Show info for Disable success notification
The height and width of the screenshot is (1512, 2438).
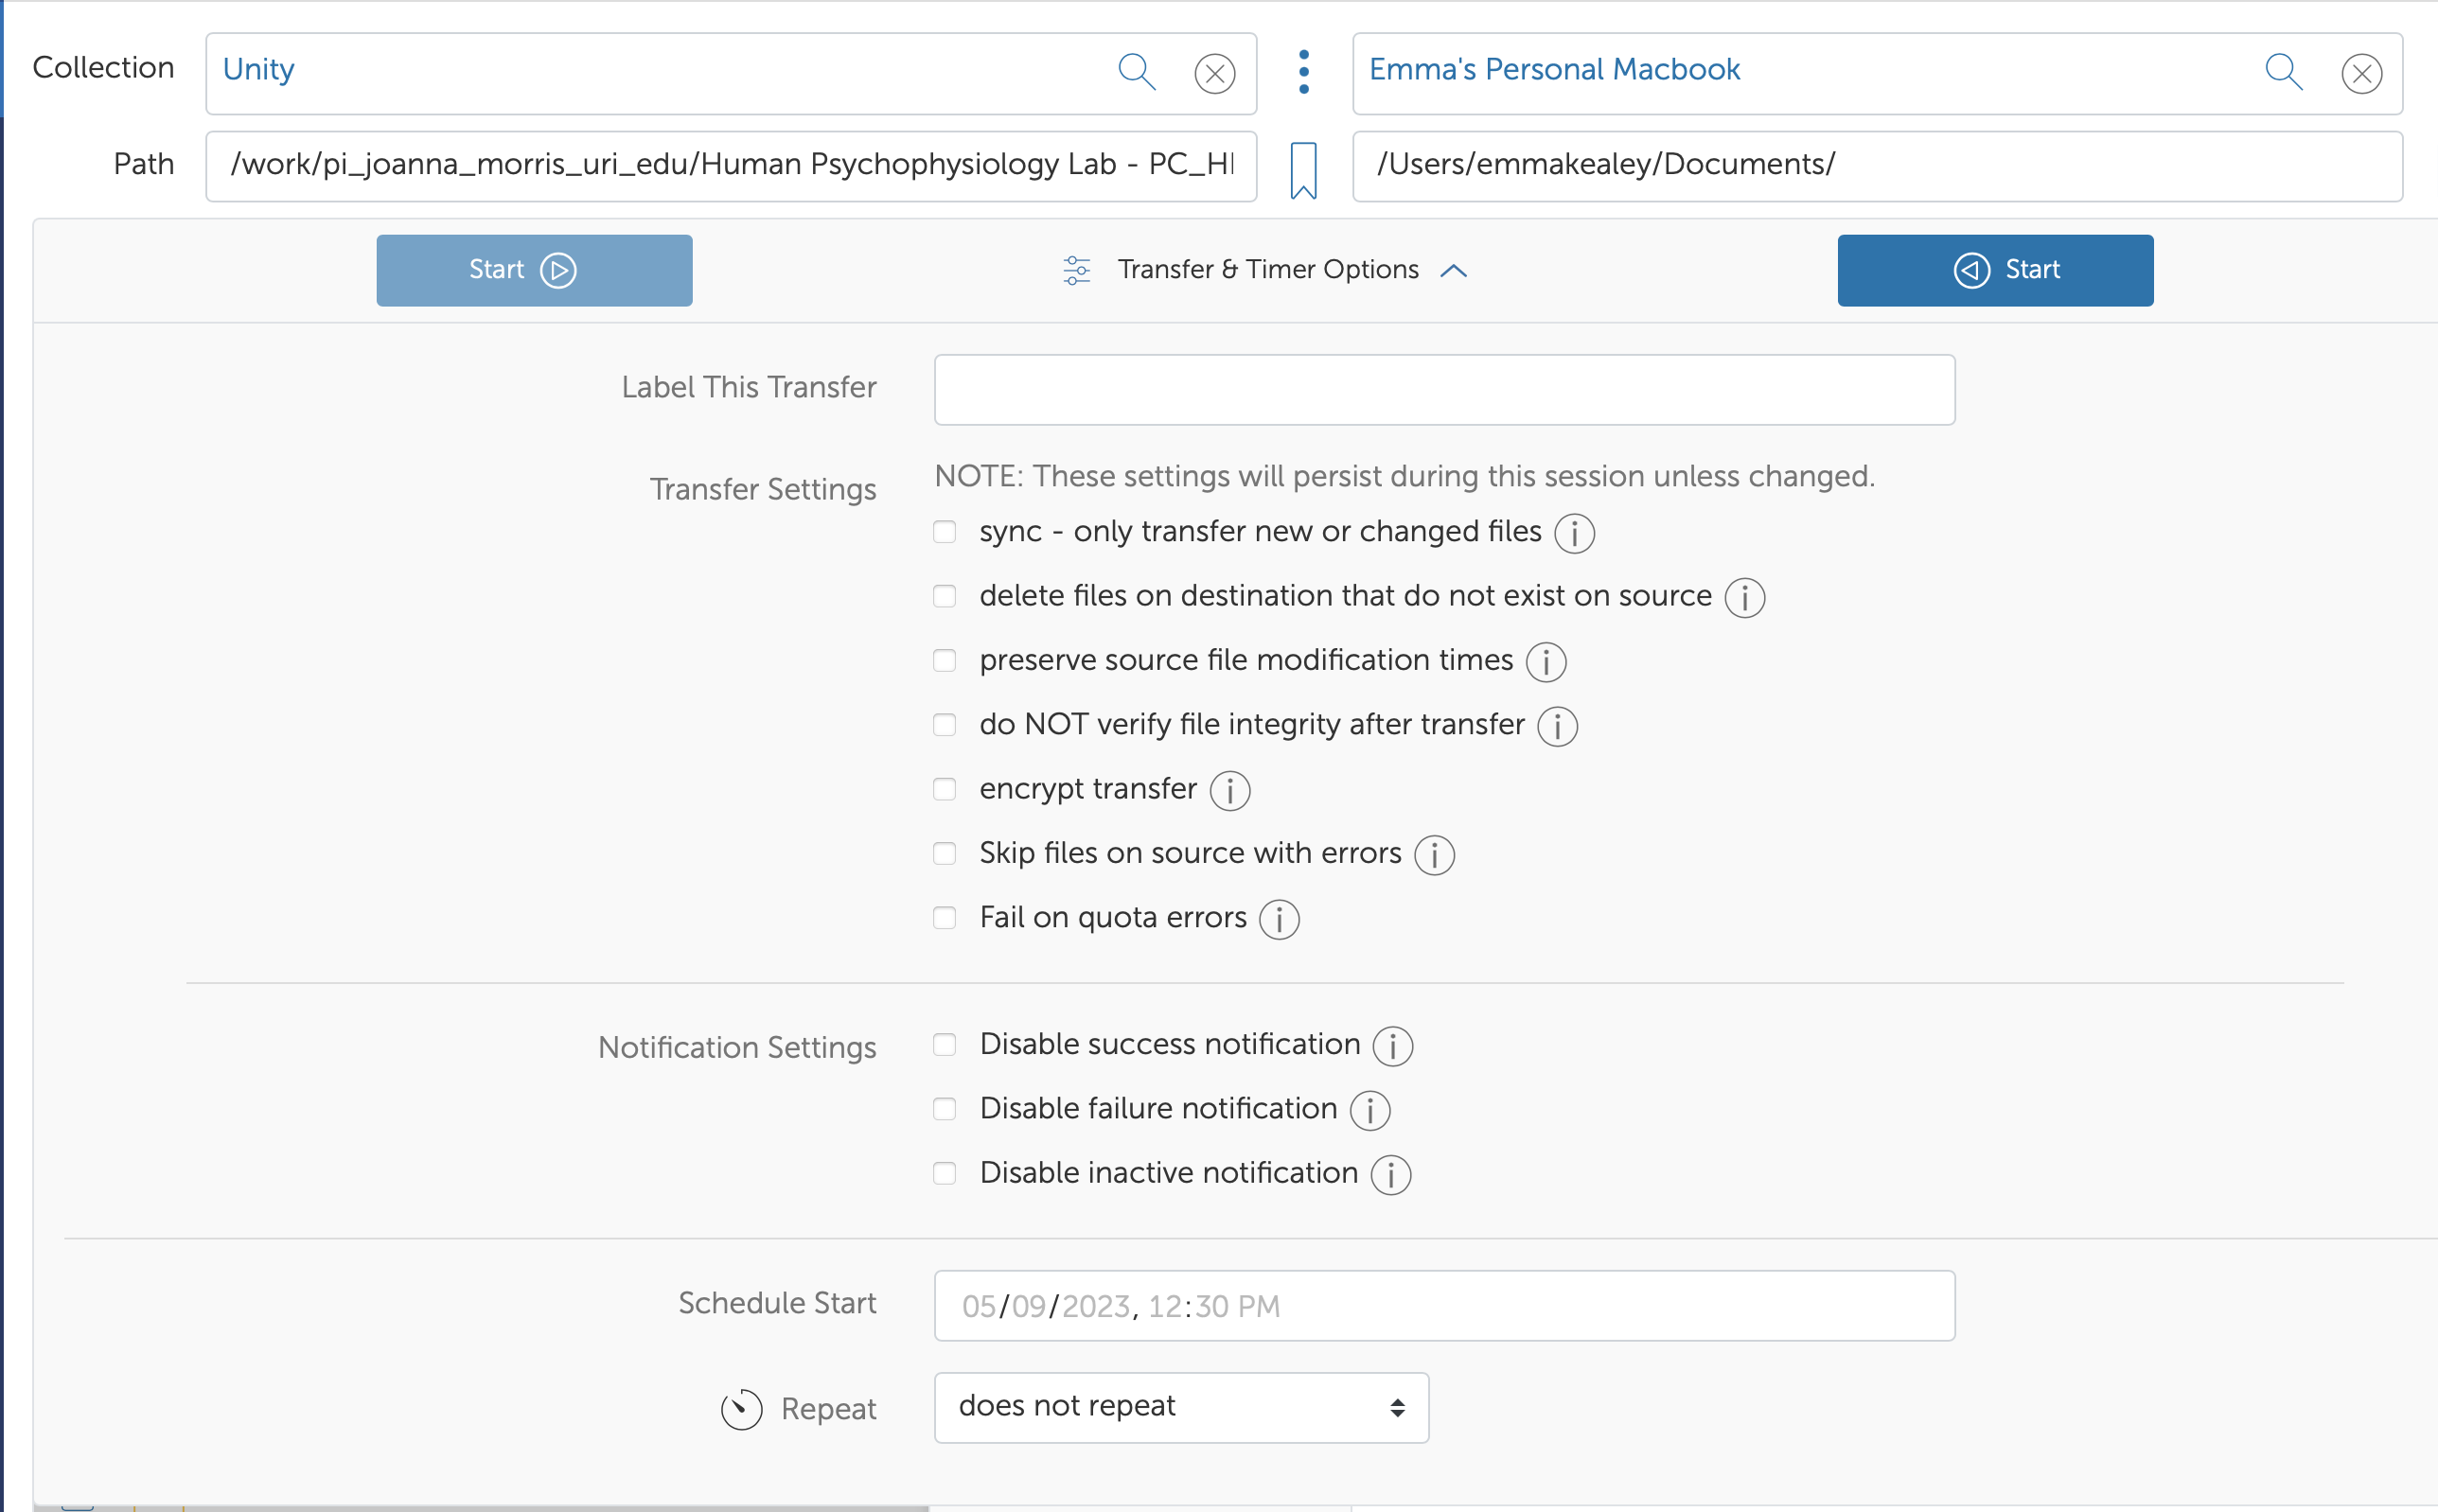[1392, 1046]
